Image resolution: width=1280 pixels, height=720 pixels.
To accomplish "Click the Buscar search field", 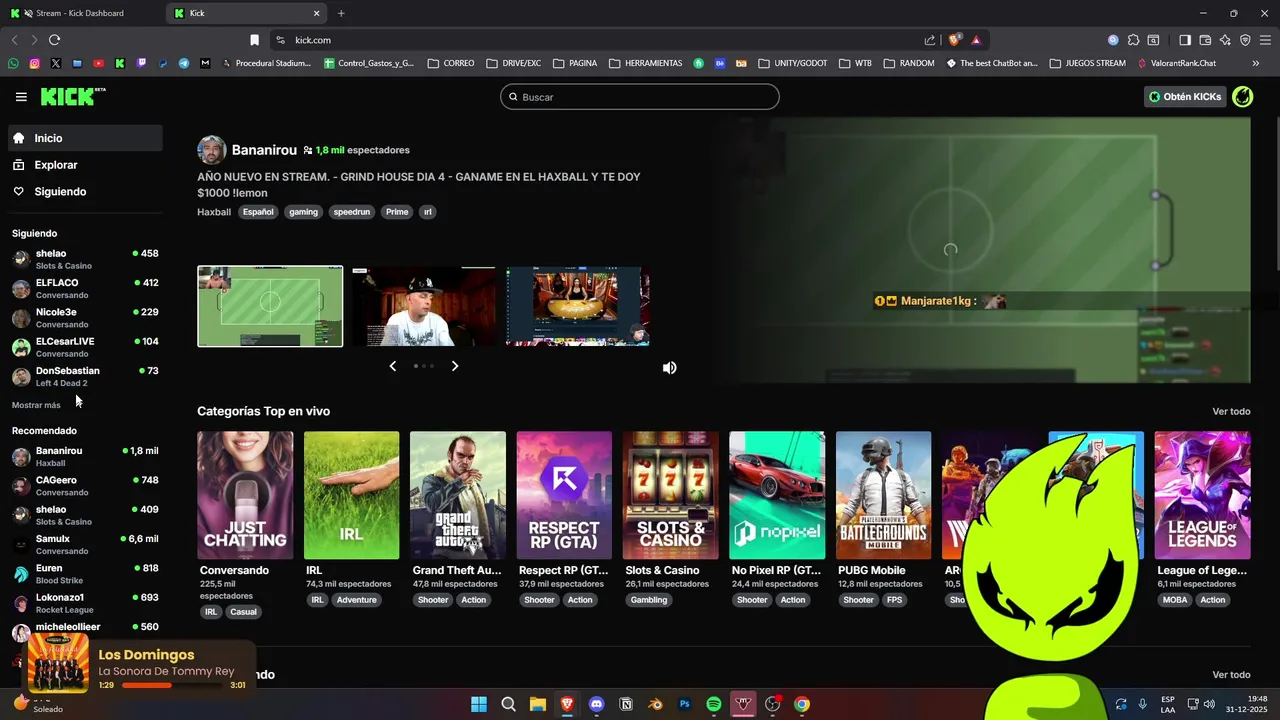I will pos(640,97).
